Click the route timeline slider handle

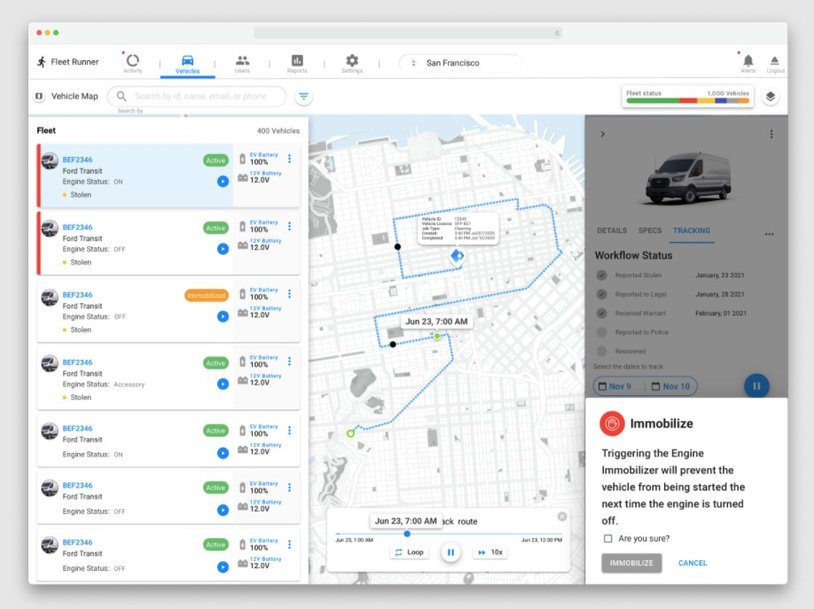[x=407, y=534]
